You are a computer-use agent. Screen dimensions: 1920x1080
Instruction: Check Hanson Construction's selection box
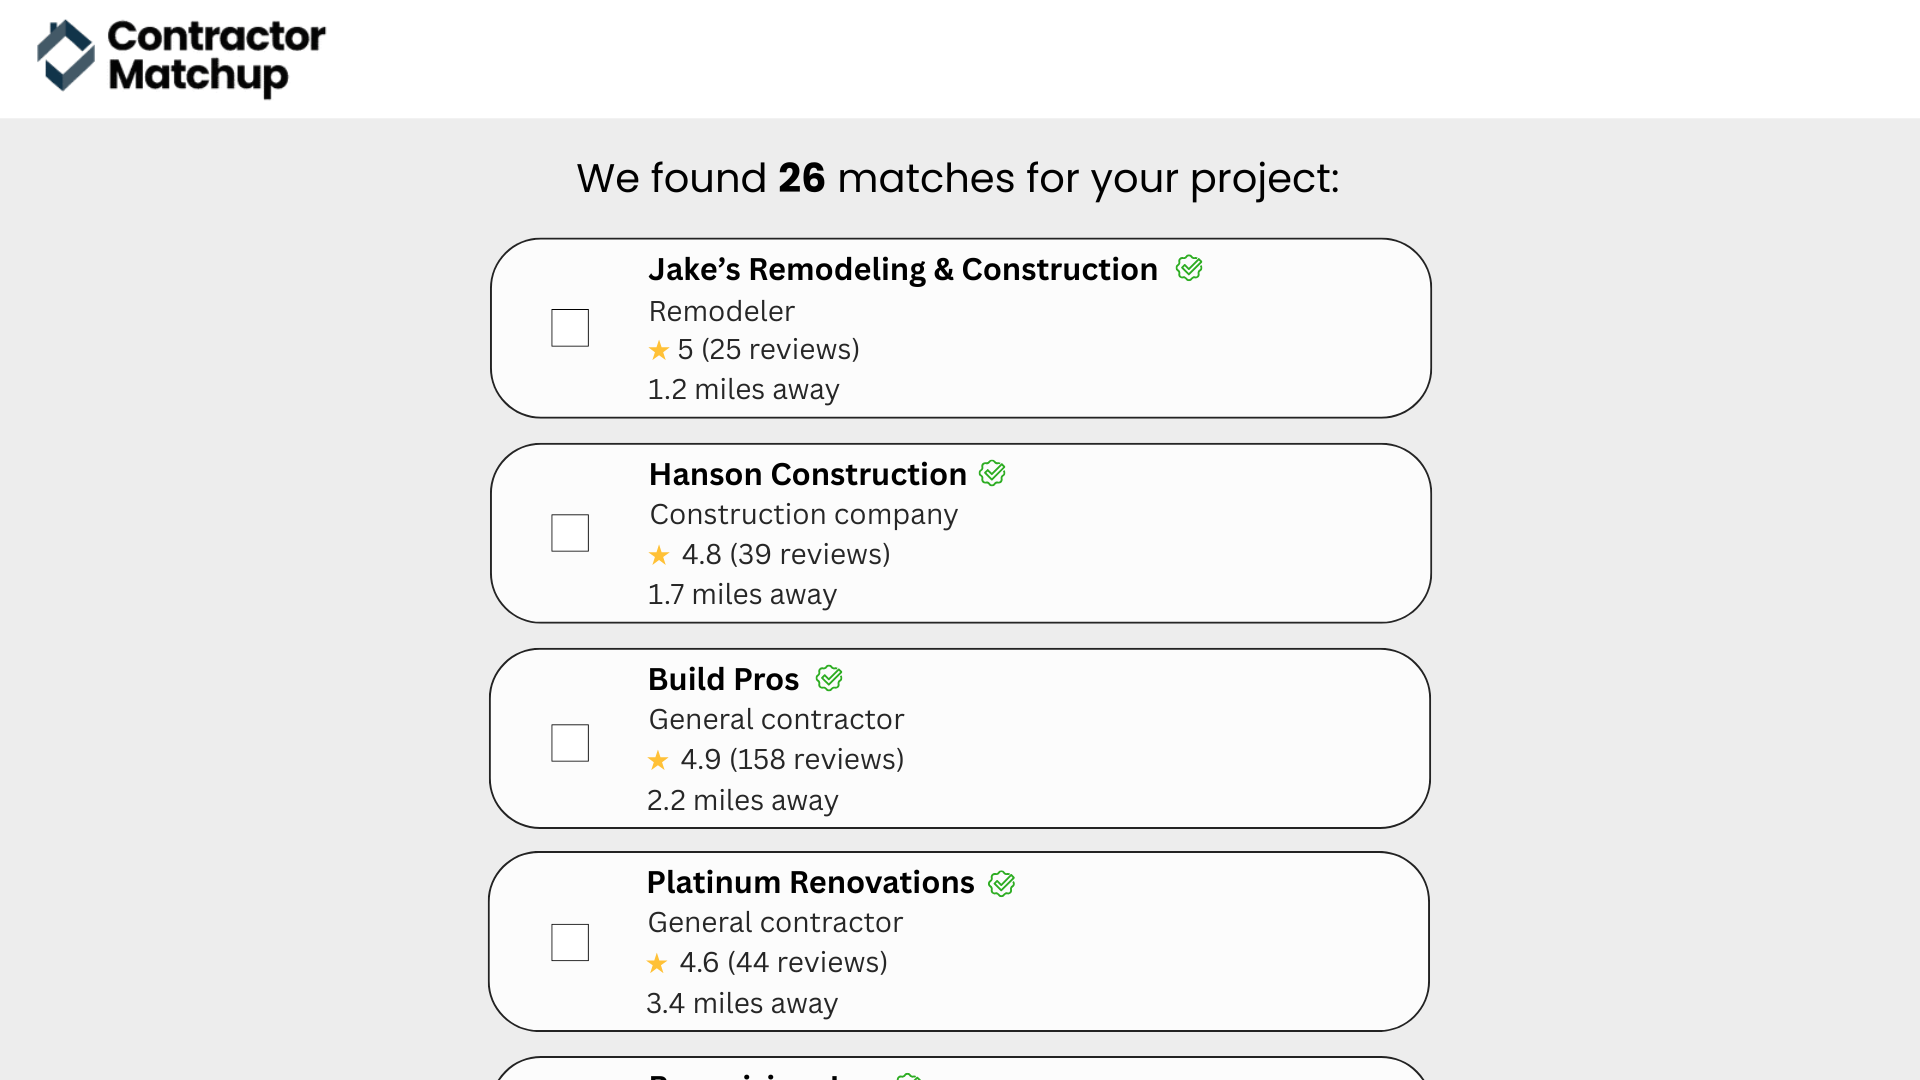pos(569,532)
